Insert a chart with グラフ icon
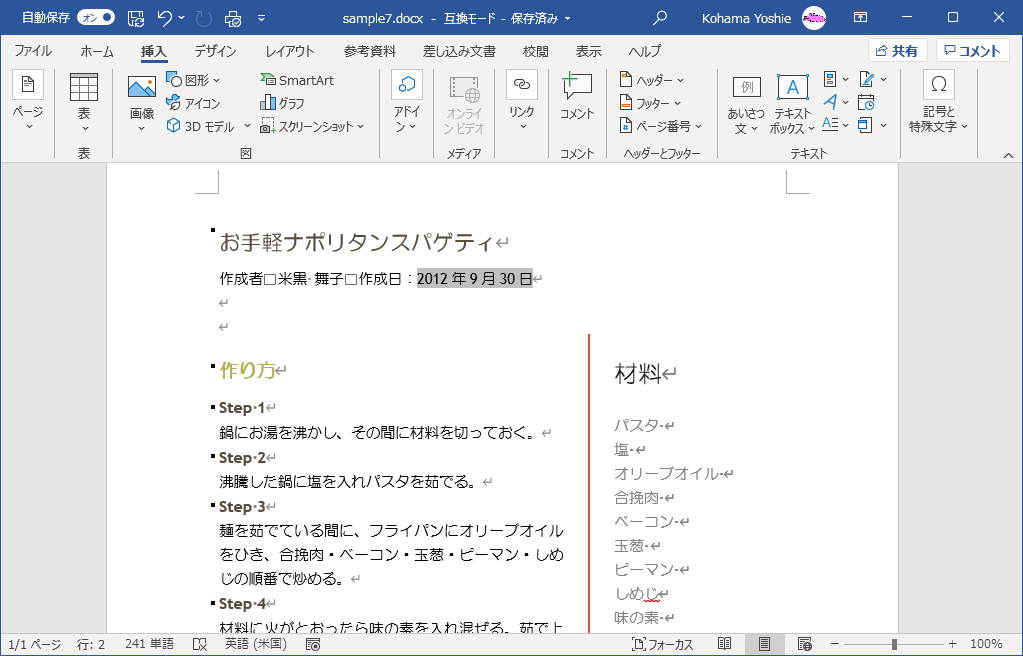Viewport: 1023px width, 656px height. (282, 103)
